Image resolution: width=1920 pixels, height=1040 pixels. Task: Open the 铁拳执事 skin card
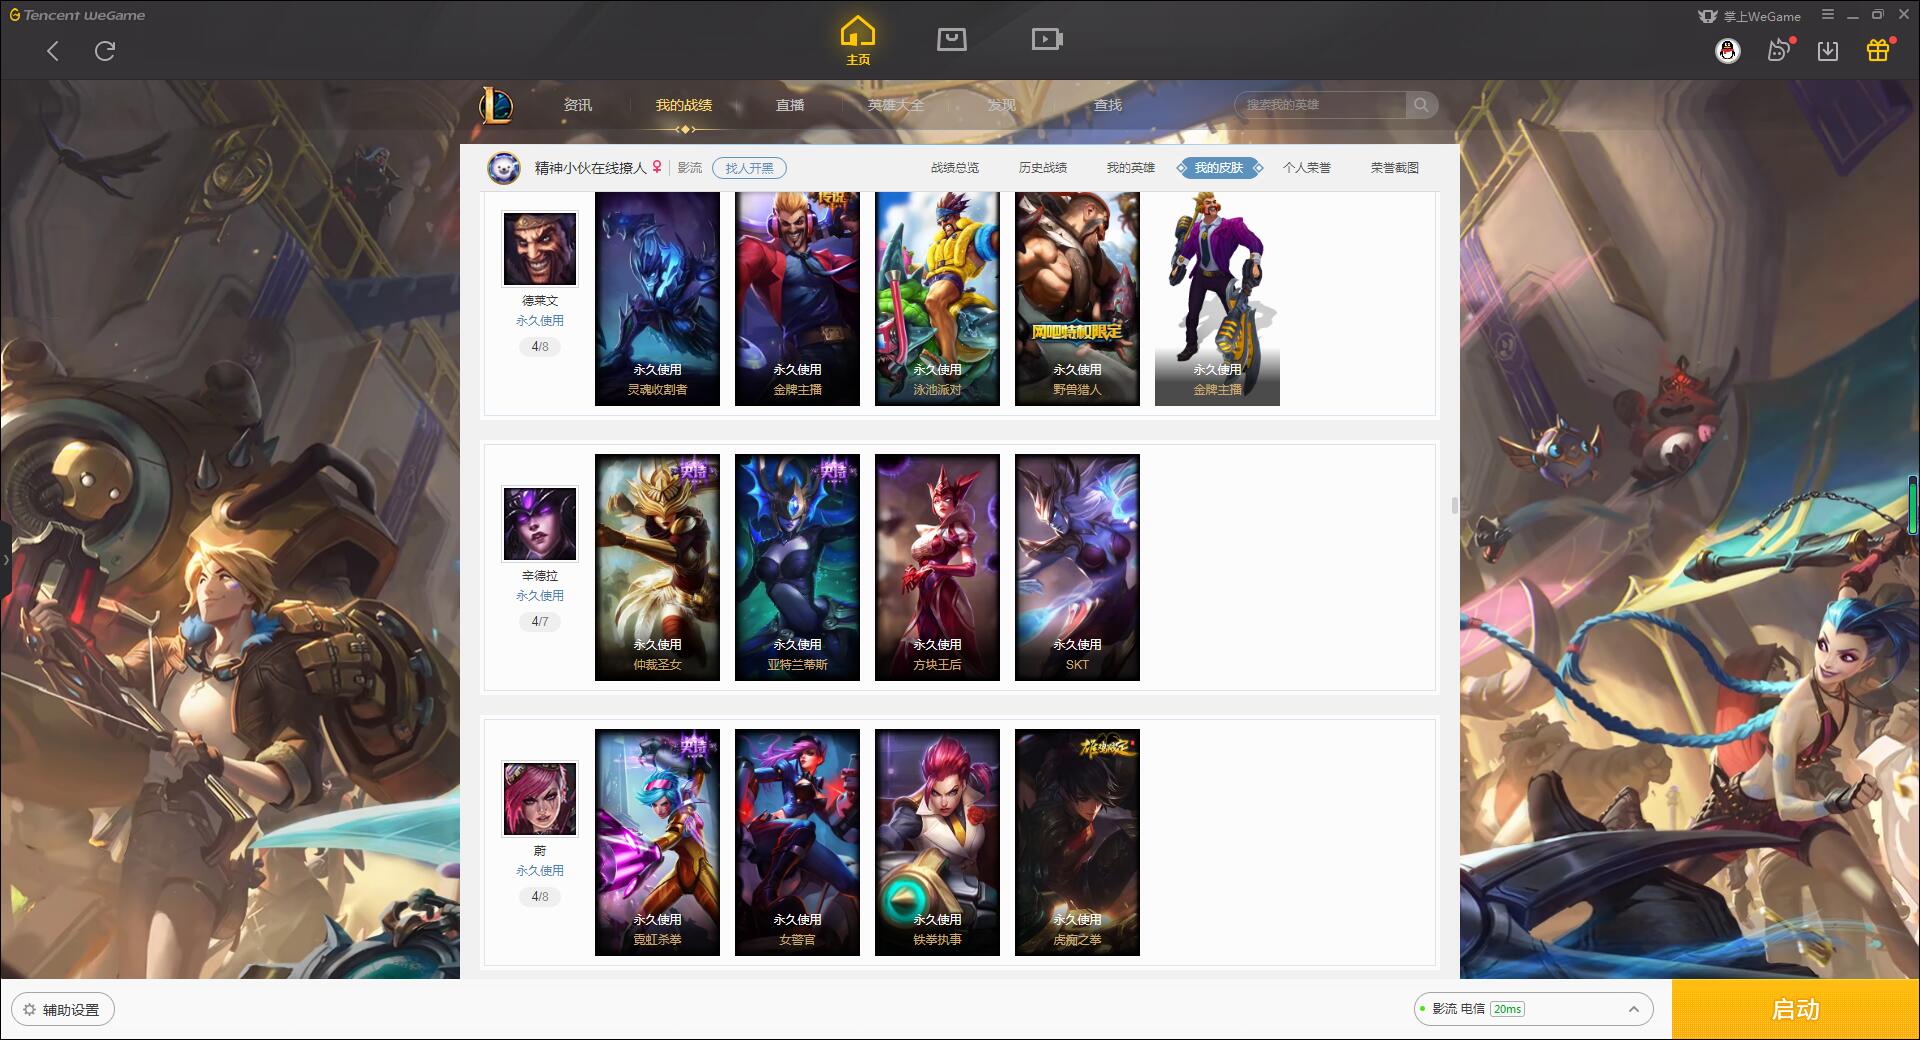click(x=937, y=842)
